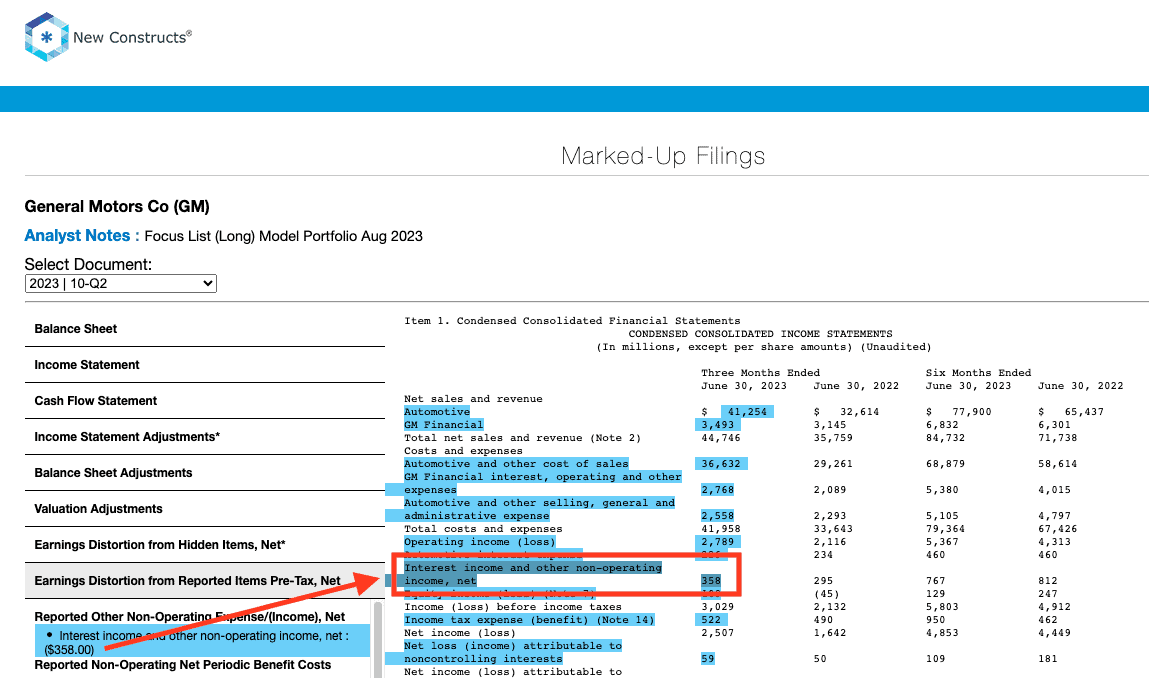The height and width of the screenshot is (678, 1149).
Task: Click the Three Months Ended column header
Action: click(761, 373)
